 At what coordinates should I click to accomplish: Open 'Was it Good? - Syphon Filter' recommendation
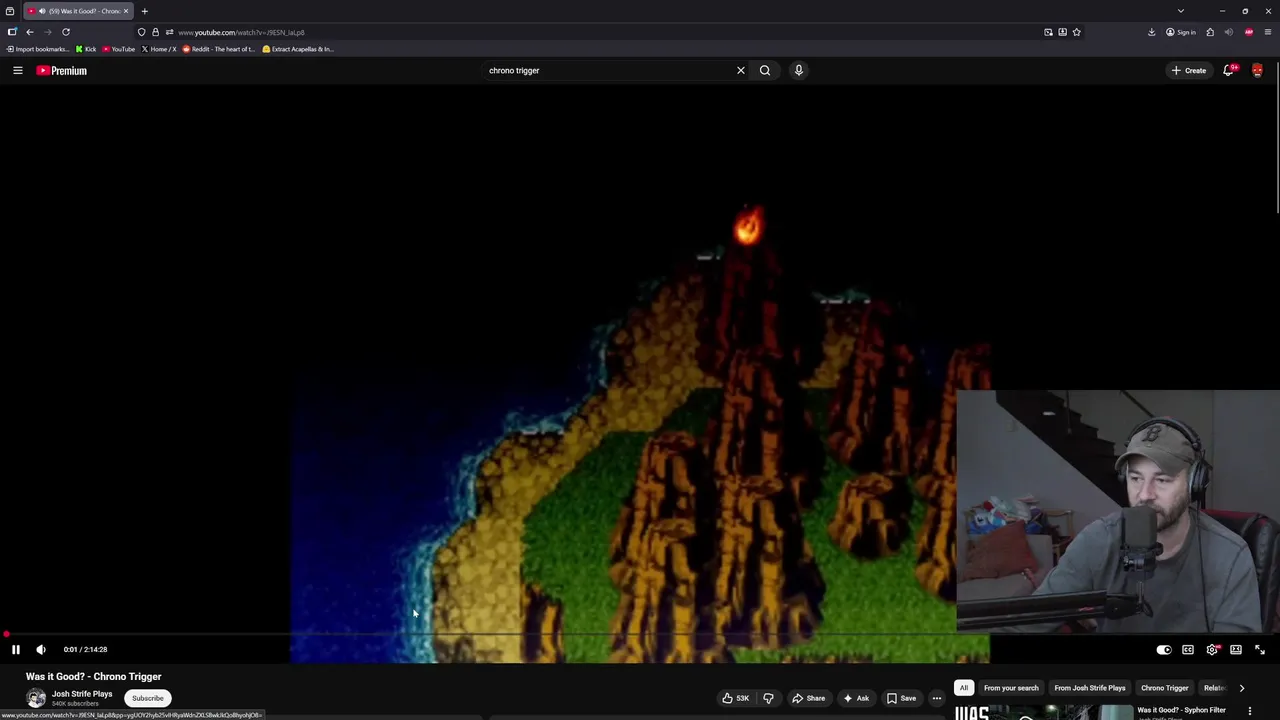pos(1181,710)
